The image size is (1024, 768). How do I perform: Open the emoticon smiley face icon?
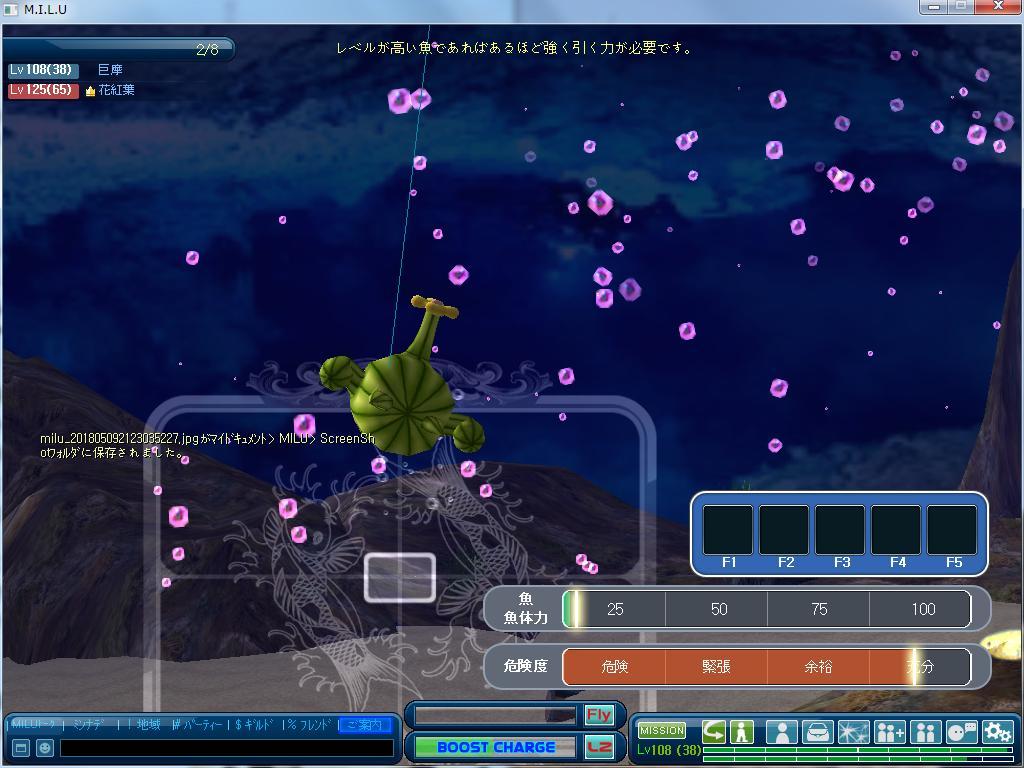click(45, 748)
